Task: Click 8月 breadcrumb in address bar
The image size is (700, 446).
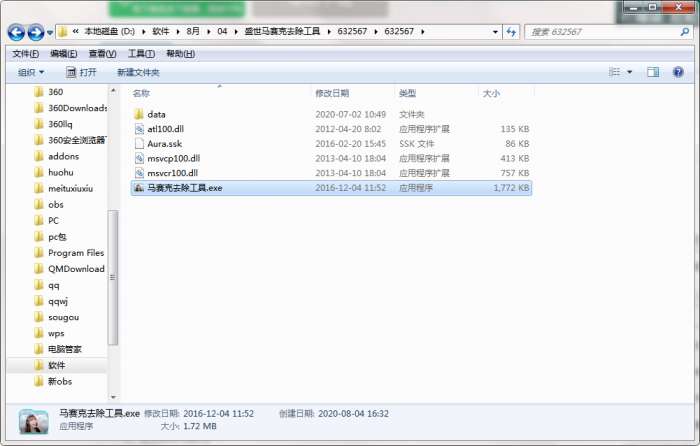Action: tap(193, 31)
